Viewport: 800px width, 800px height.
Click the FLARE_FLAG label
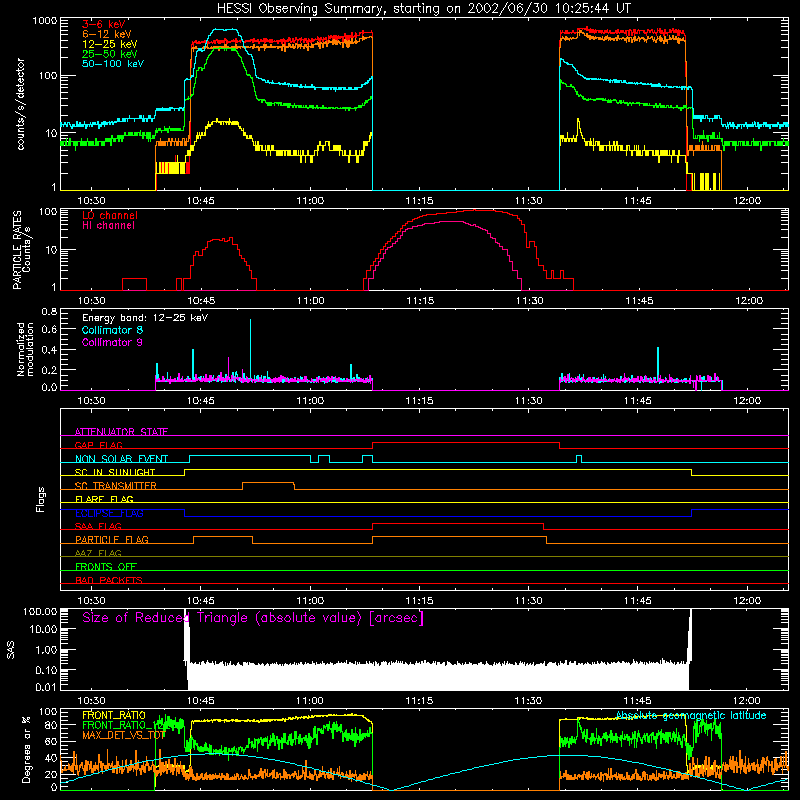click(x=104, y=499)
